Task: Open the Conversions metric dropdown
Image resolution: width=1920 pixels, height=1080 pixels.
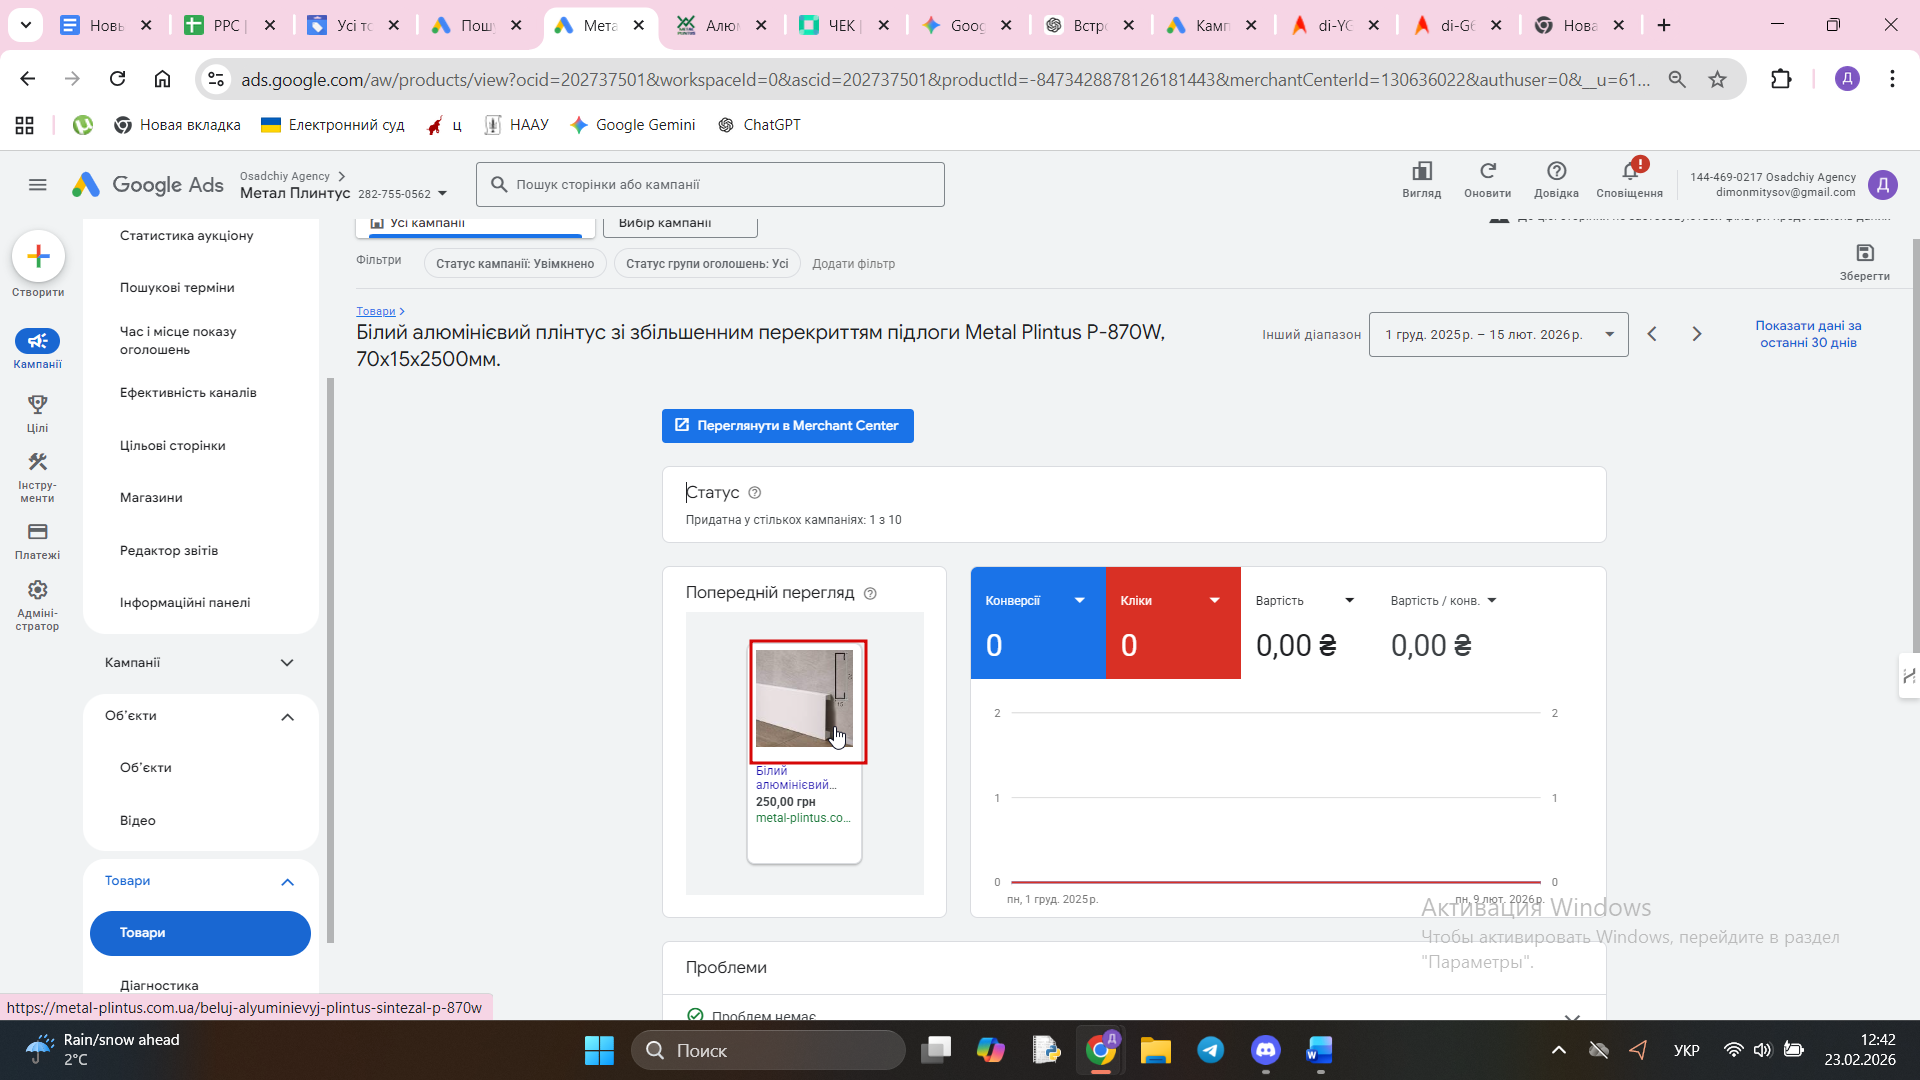Action: pos(1079,601)
